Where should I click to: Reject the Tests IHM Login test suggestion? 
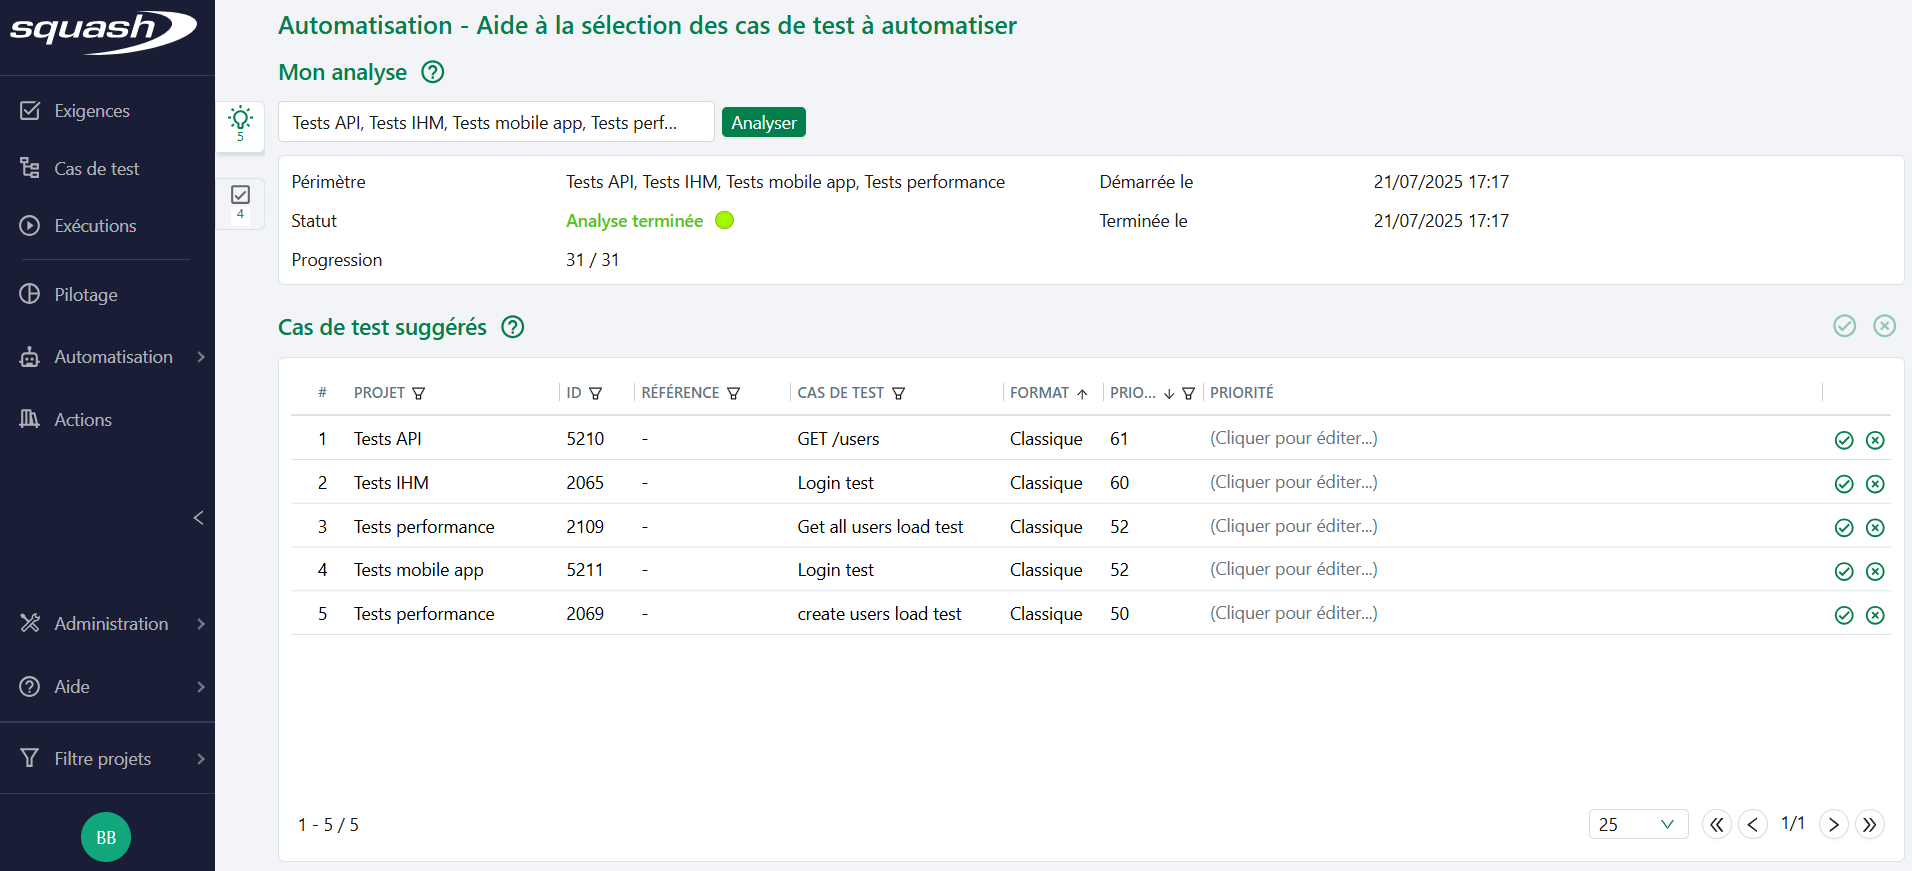[x=1876, y=484]
